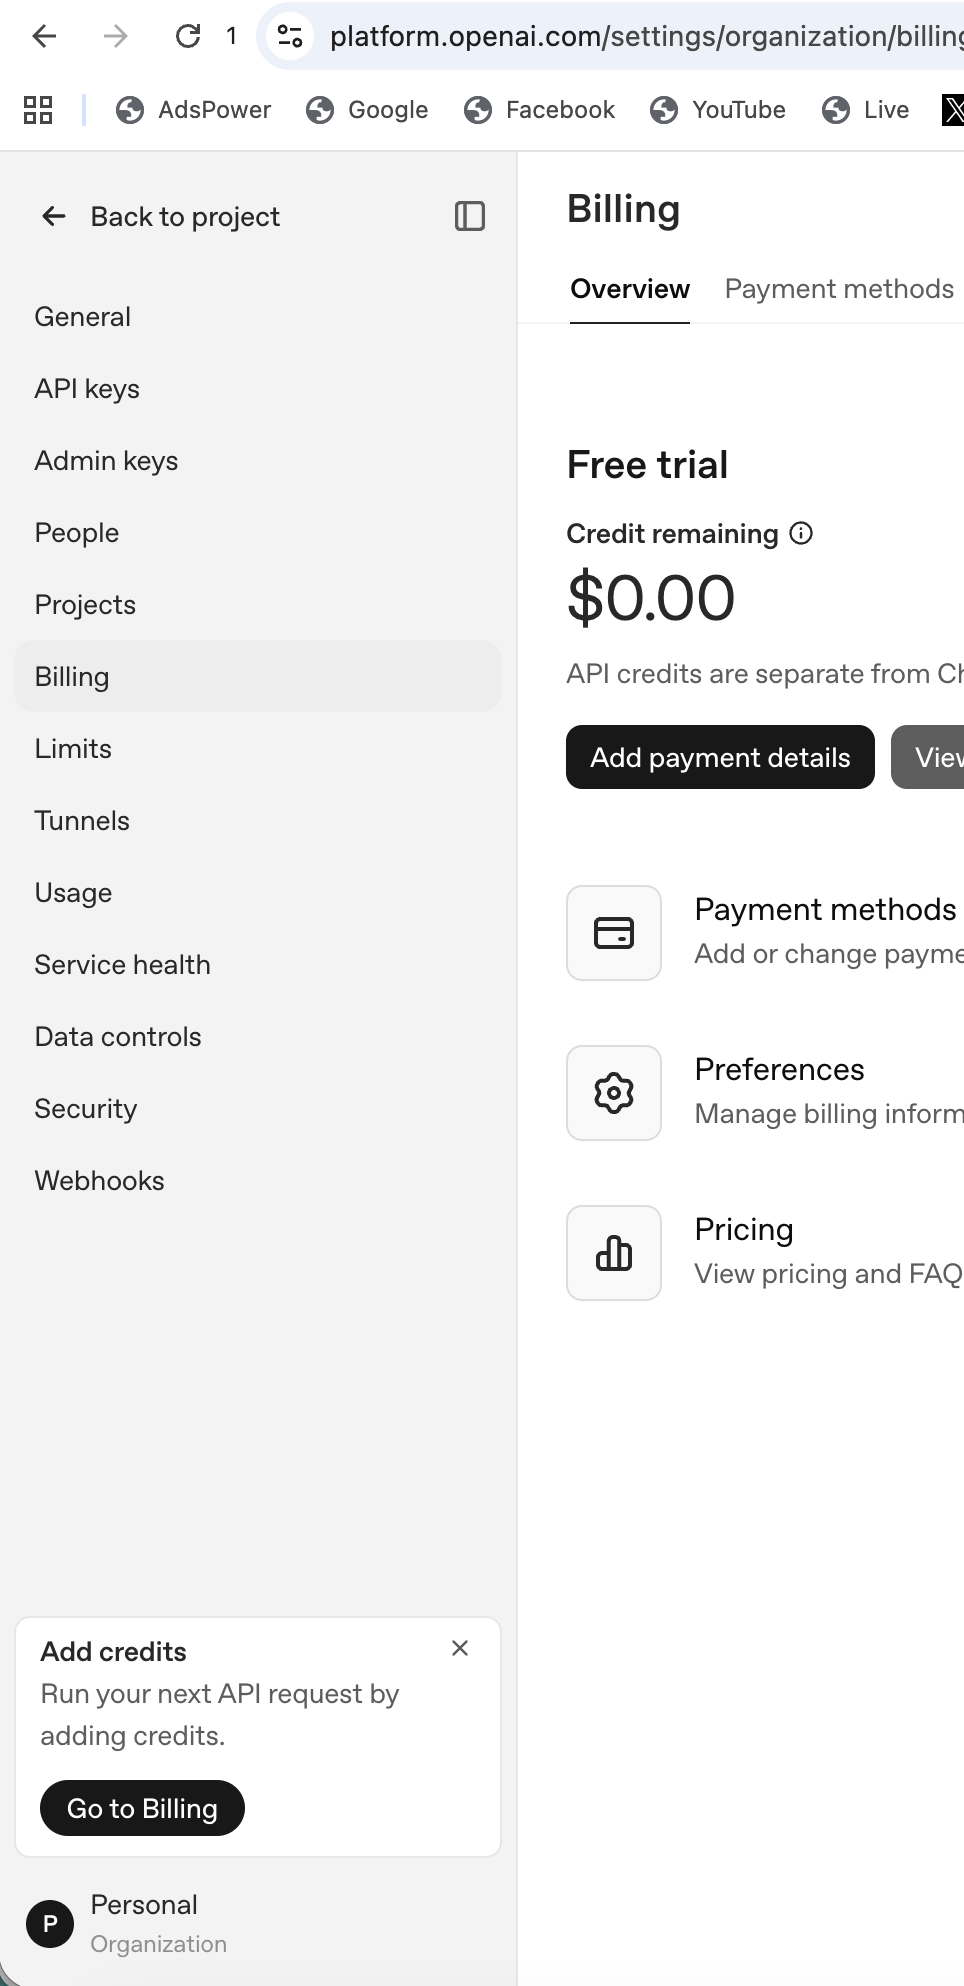The width and height of the screenshot is (964, 1986).
Task: Click the Pricing chart icon
Action: click(614, 1253)
